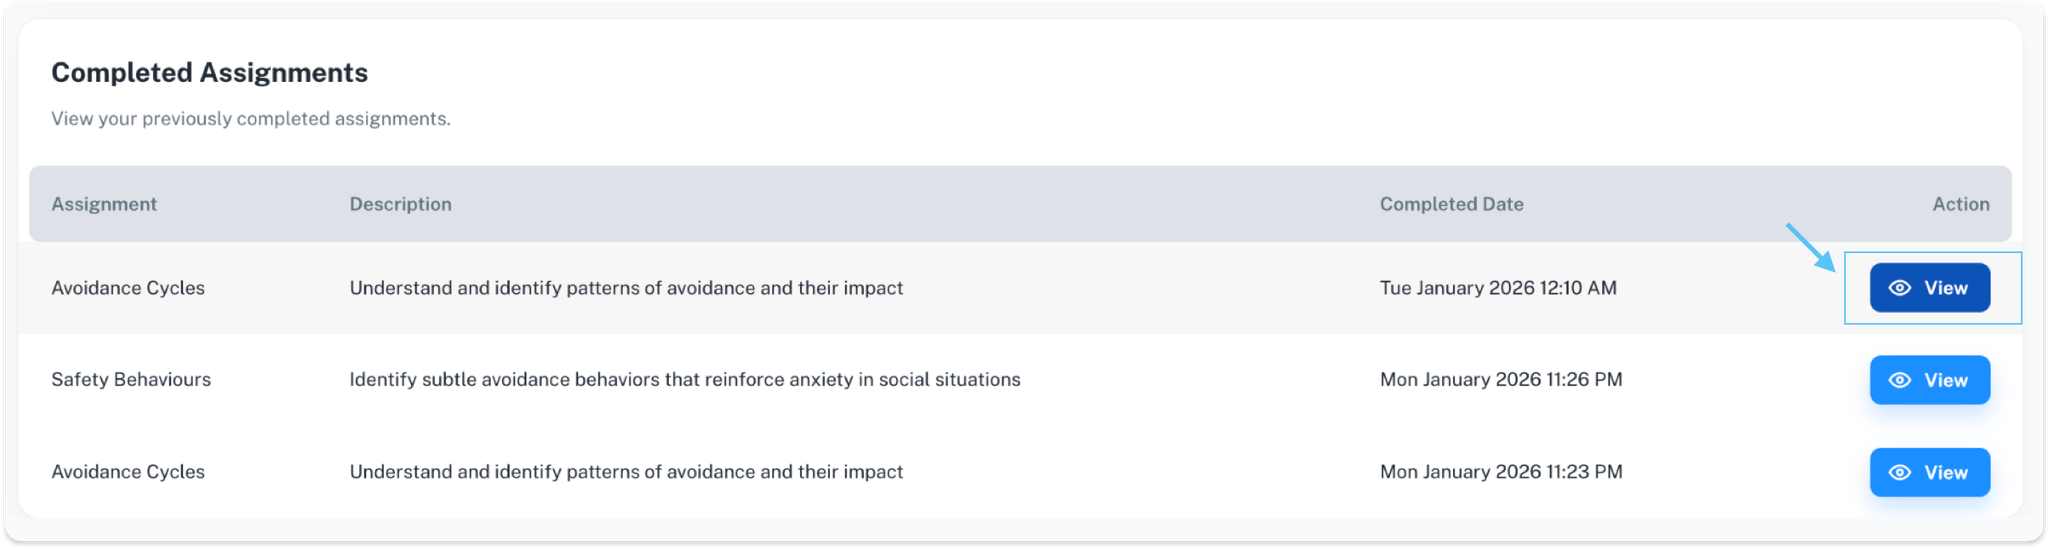
Task: Select the Safety Behaviours assignment name
Action: pos(131,380)
